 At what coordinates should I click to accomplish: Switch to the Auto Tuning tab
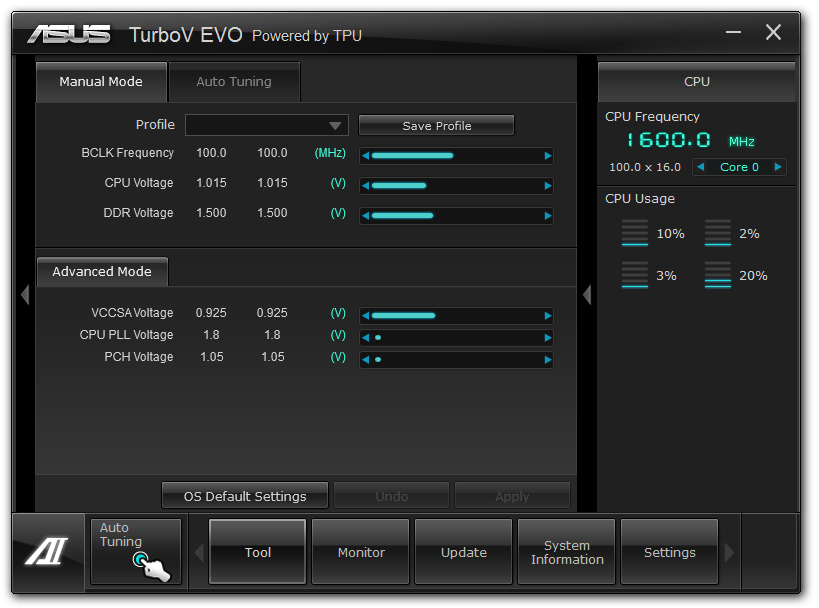coord(234,82)
